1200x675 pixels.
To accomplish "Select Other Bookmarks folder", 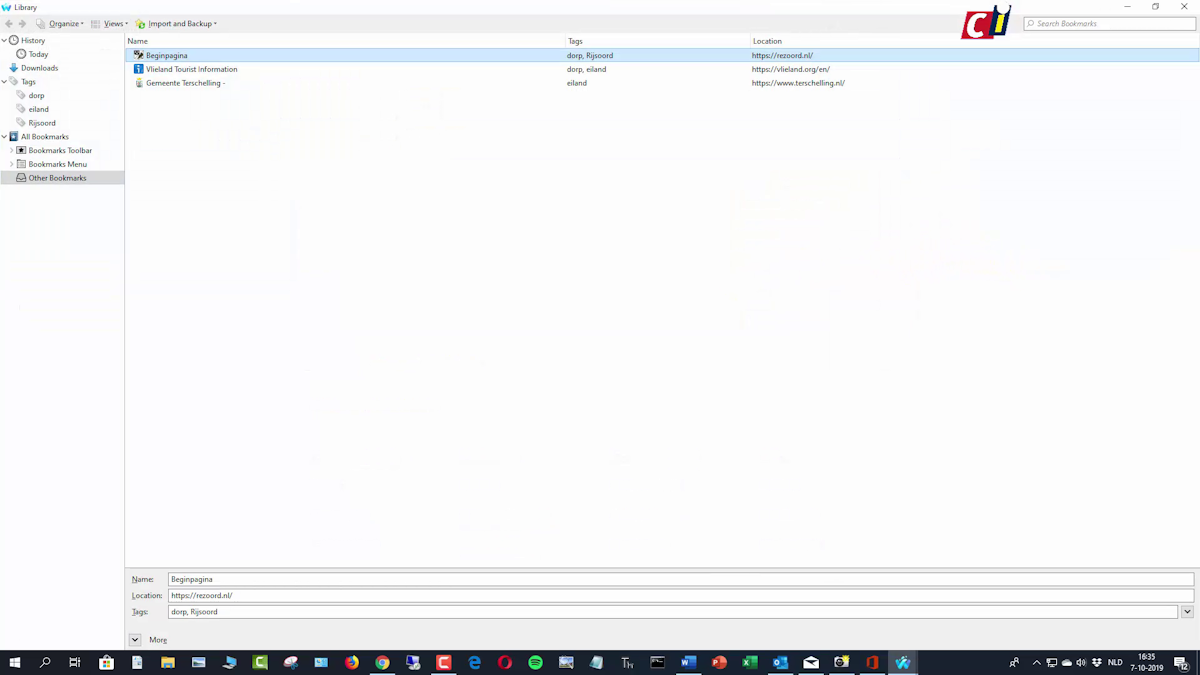I will (57, 178).
